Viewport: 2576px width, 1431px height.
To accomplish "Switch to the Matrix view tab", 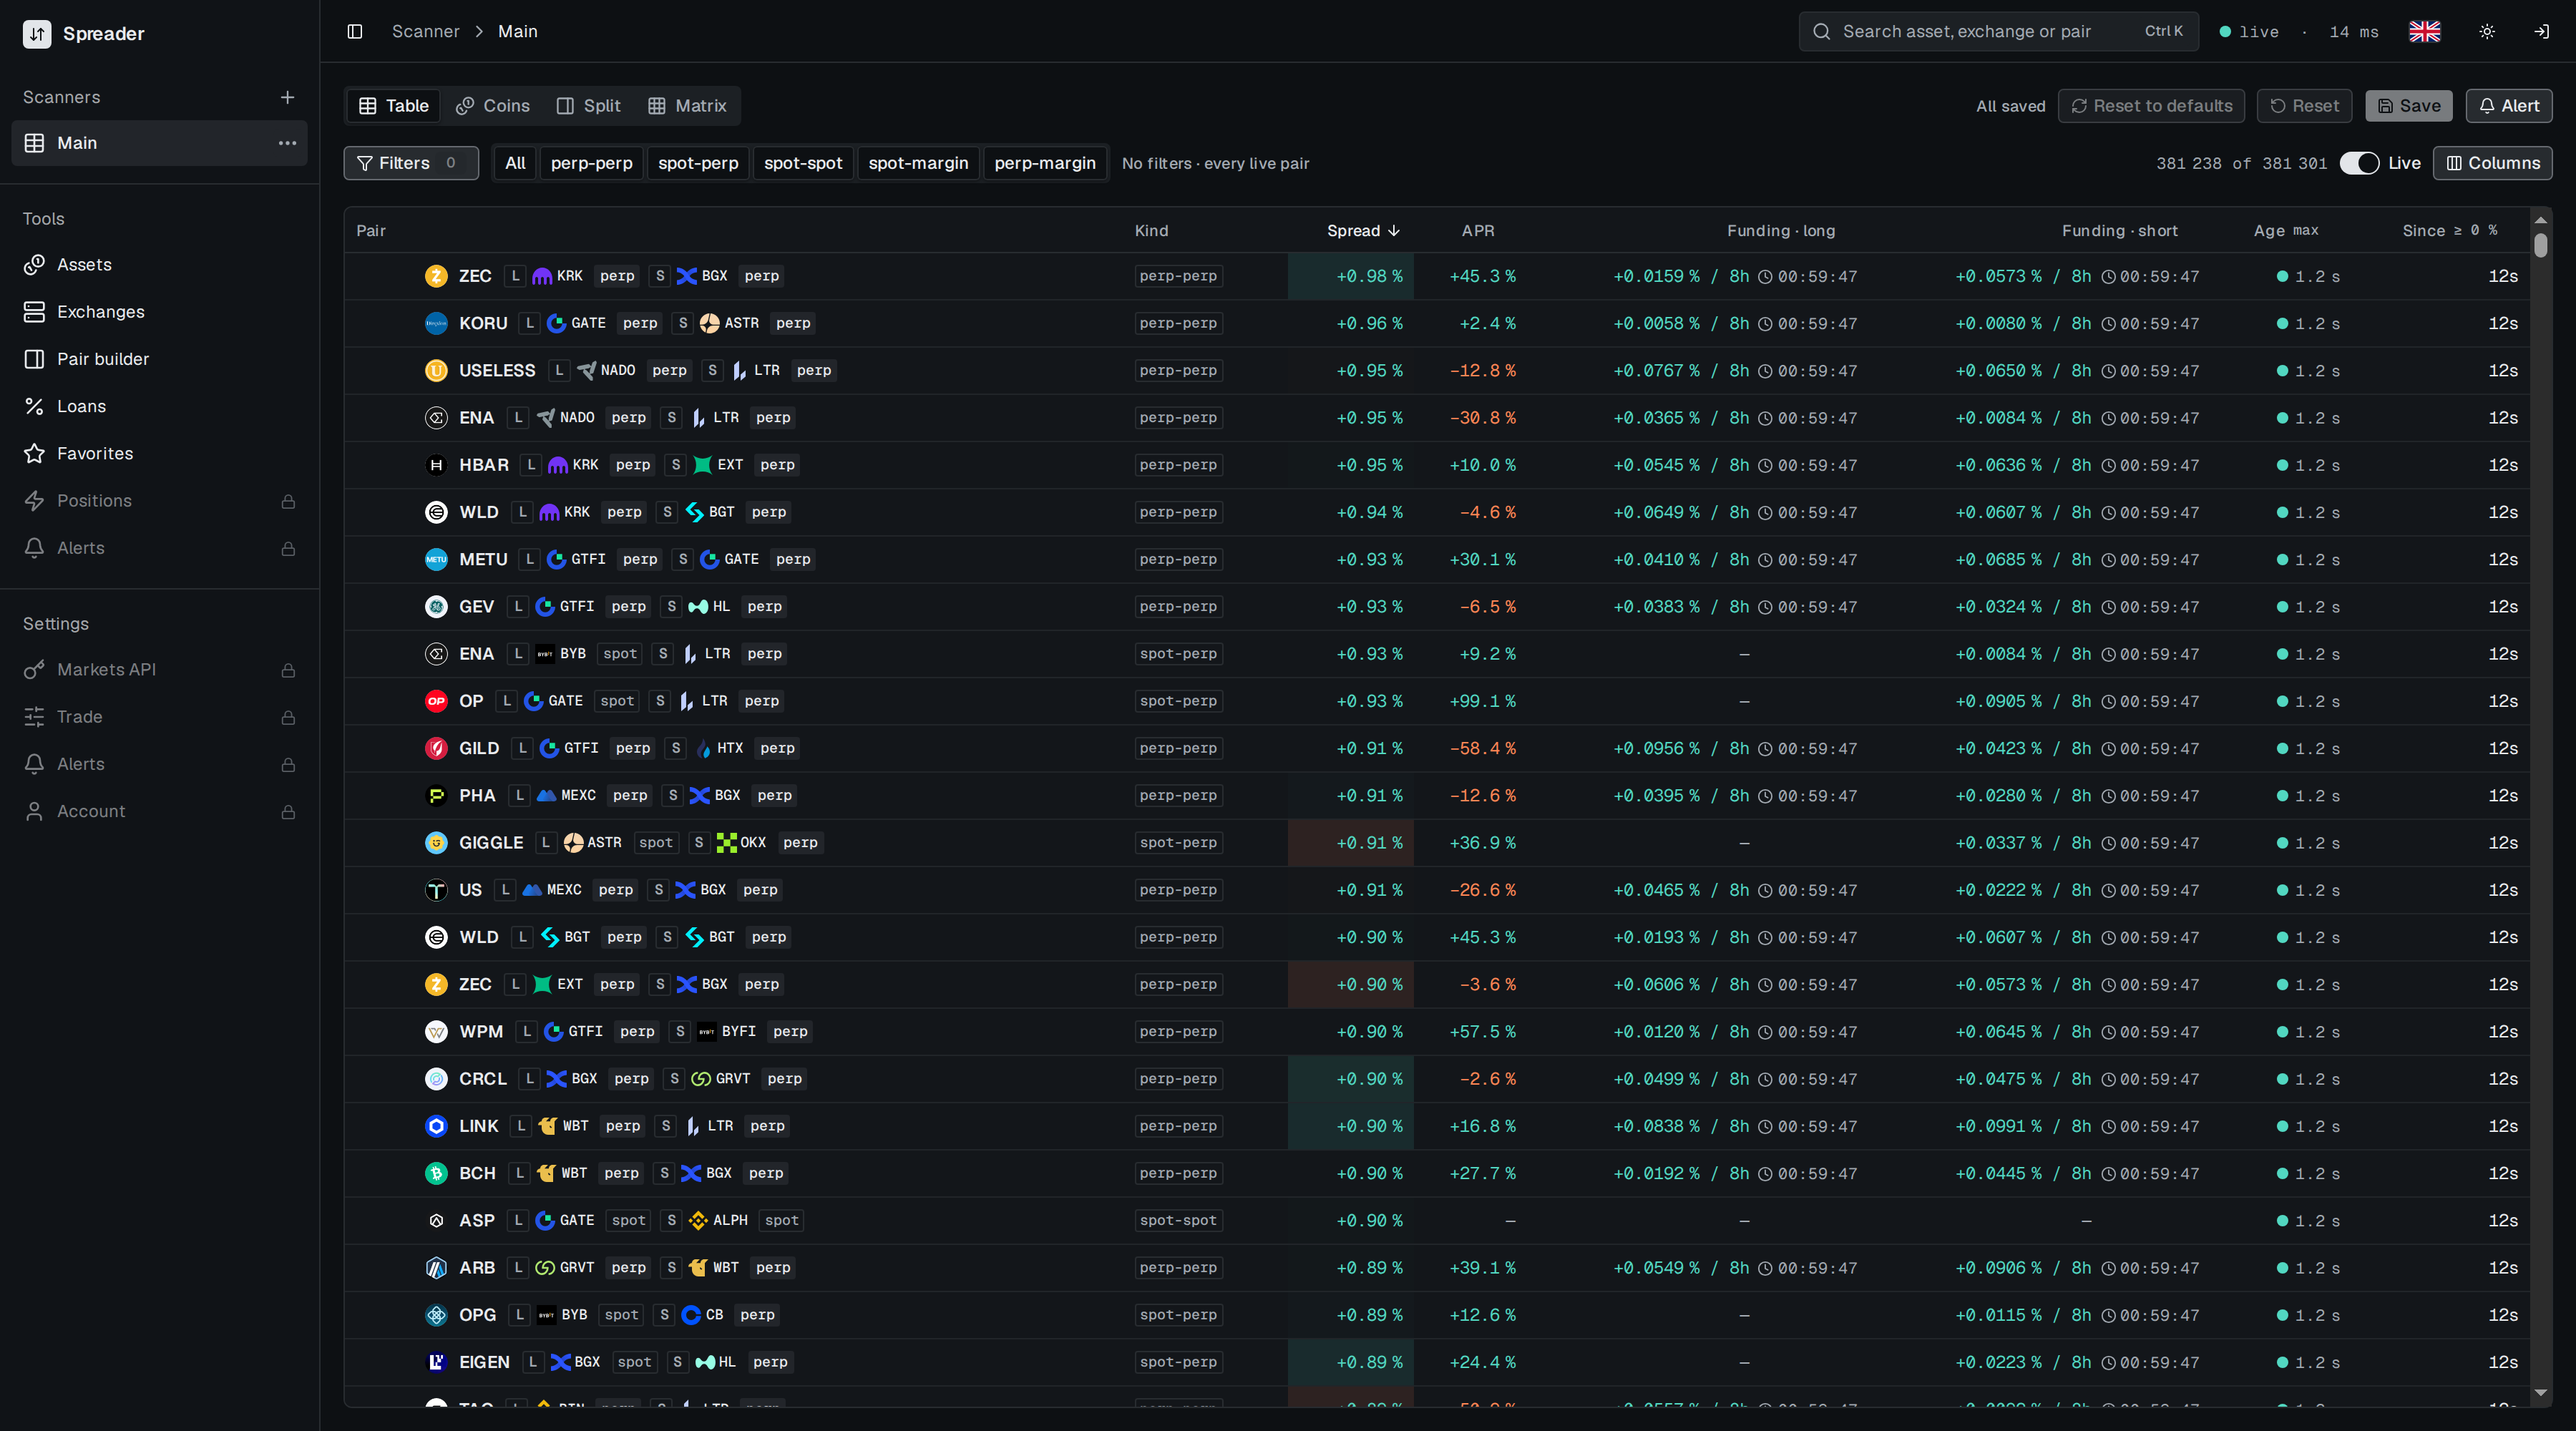I will tap(687, 106).
